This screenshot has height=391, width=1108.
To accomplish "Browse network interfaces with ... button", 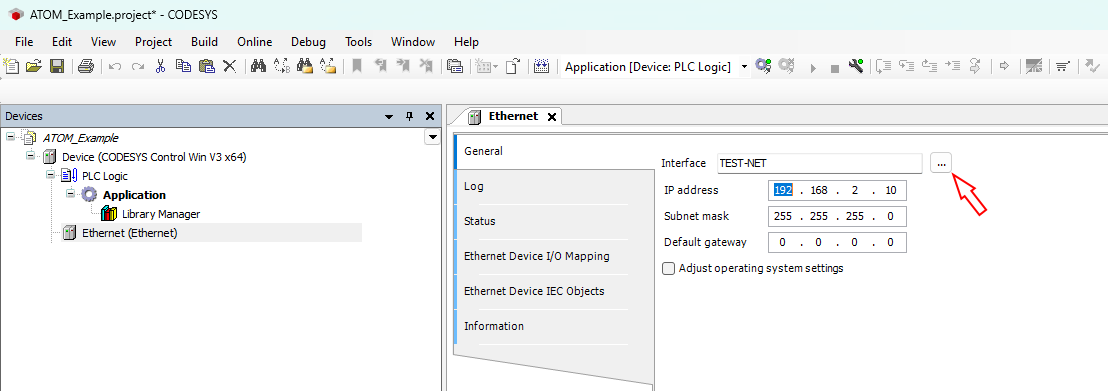I will (x=941, y=163).
